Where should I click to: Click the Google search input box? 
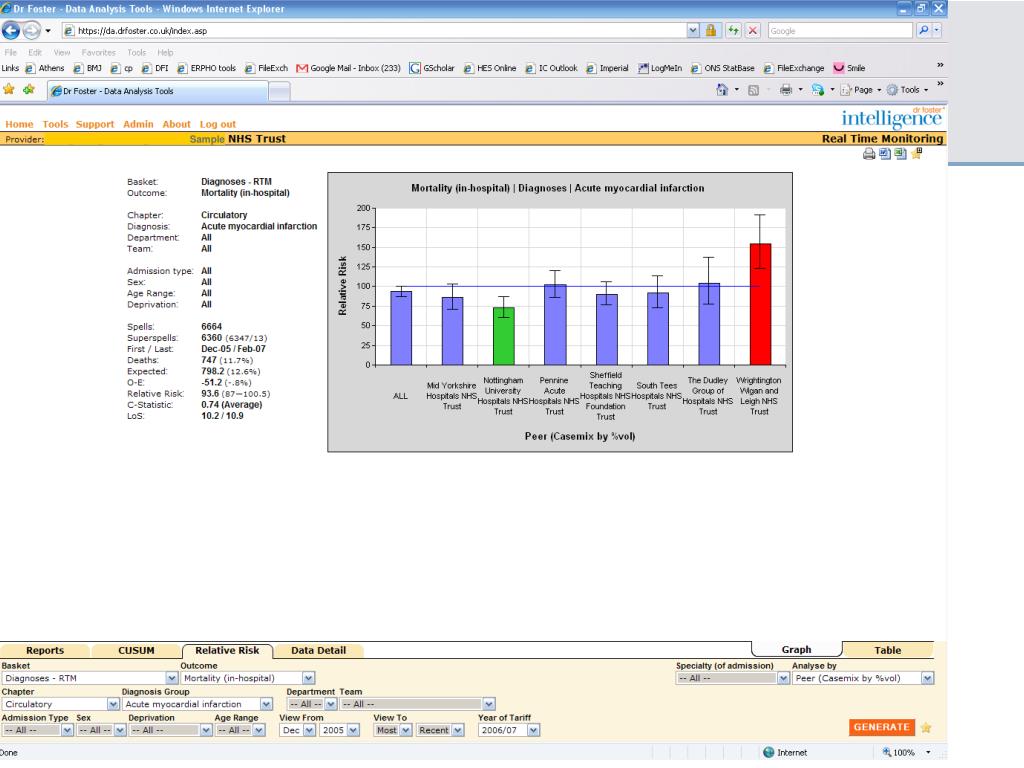[x=839, y=31]
